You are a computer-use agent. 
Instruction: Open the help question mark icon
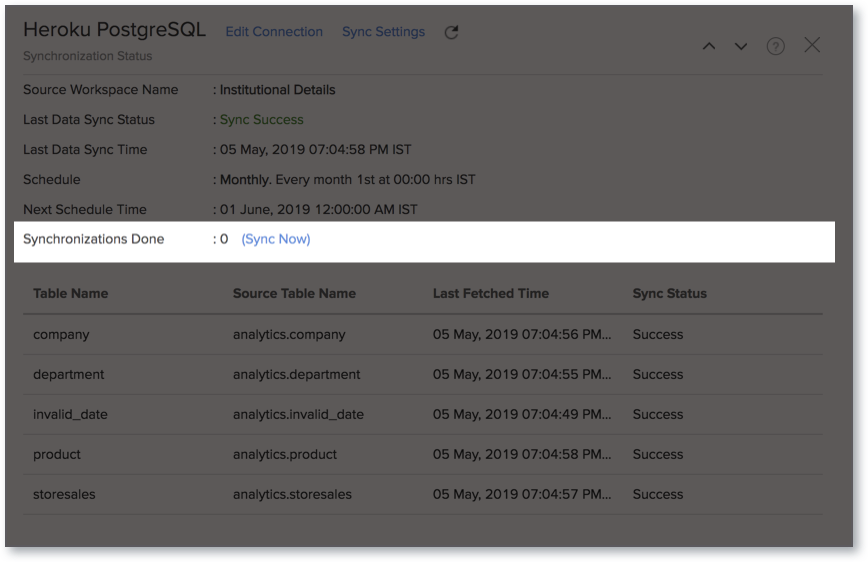pos(776,46)
